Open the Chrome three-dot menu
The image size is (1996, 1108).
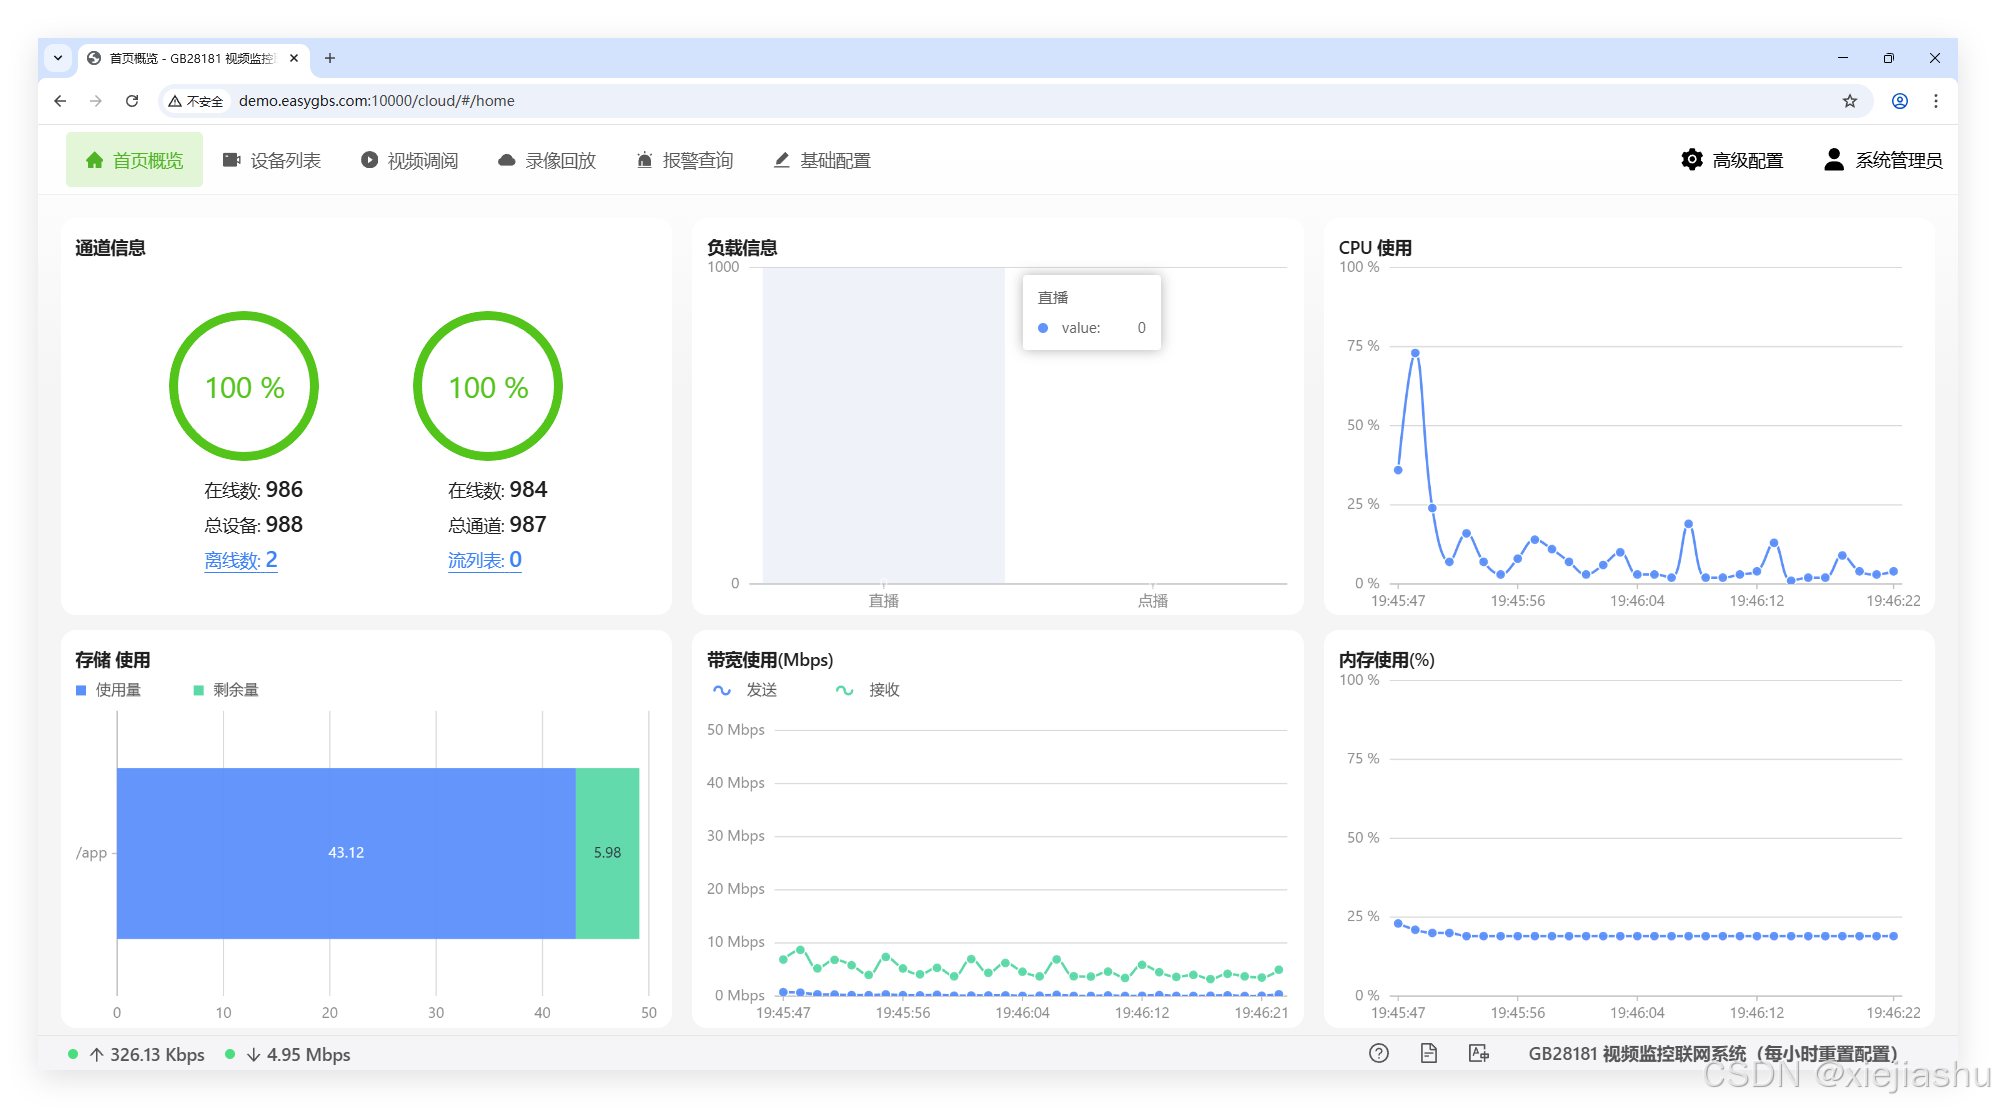click(1936, 101)
